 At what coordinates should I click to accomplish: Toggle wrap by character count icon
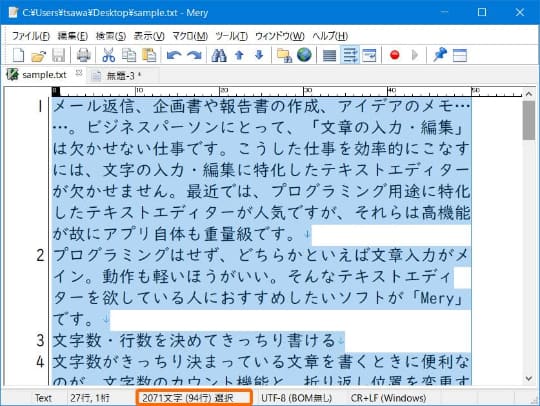tap(350, 55)
